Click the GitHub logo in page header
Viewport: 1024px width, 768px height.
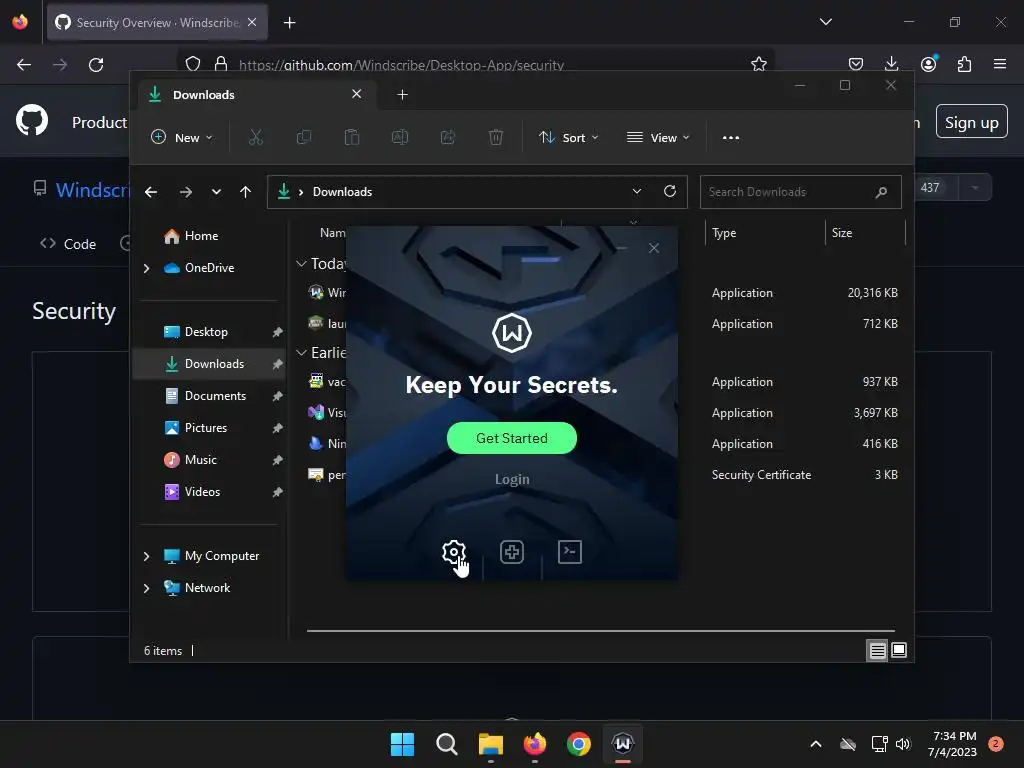tap(32, 120)
